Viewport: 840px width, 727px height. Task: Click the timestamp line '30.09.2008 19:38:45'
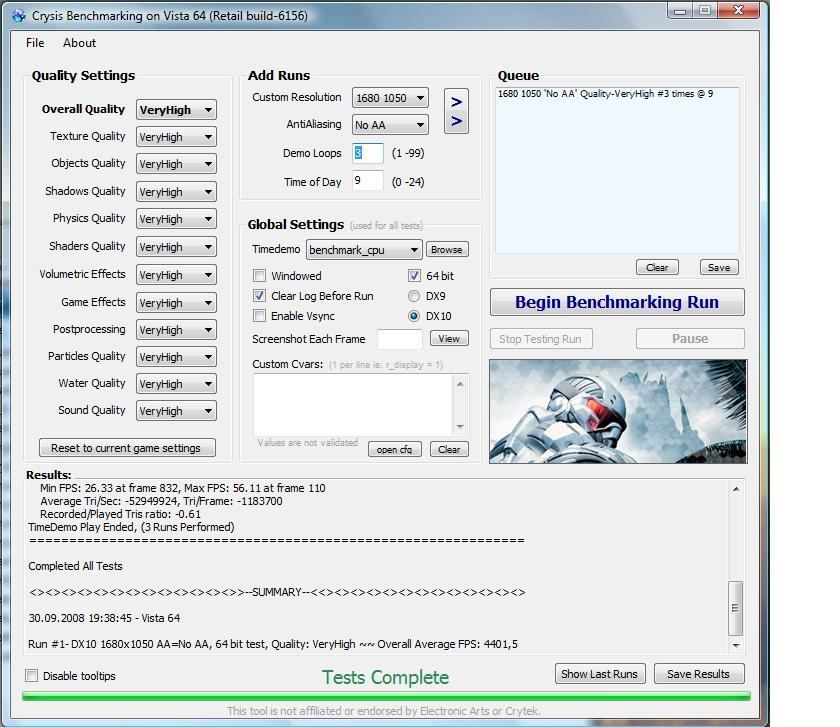click(104, 618)
